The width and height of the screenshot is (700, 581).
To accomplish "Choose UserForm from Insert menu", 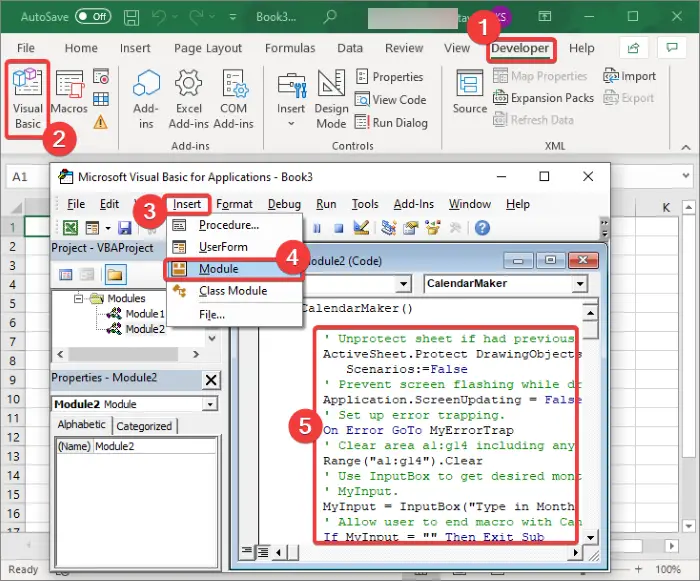I will [x=234, y=247].
